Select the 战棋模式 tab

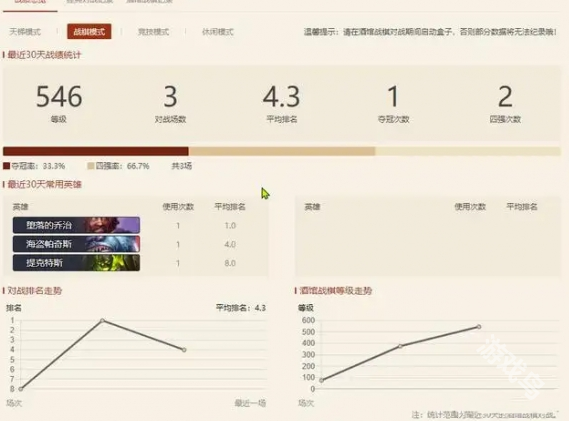point(89,32)
